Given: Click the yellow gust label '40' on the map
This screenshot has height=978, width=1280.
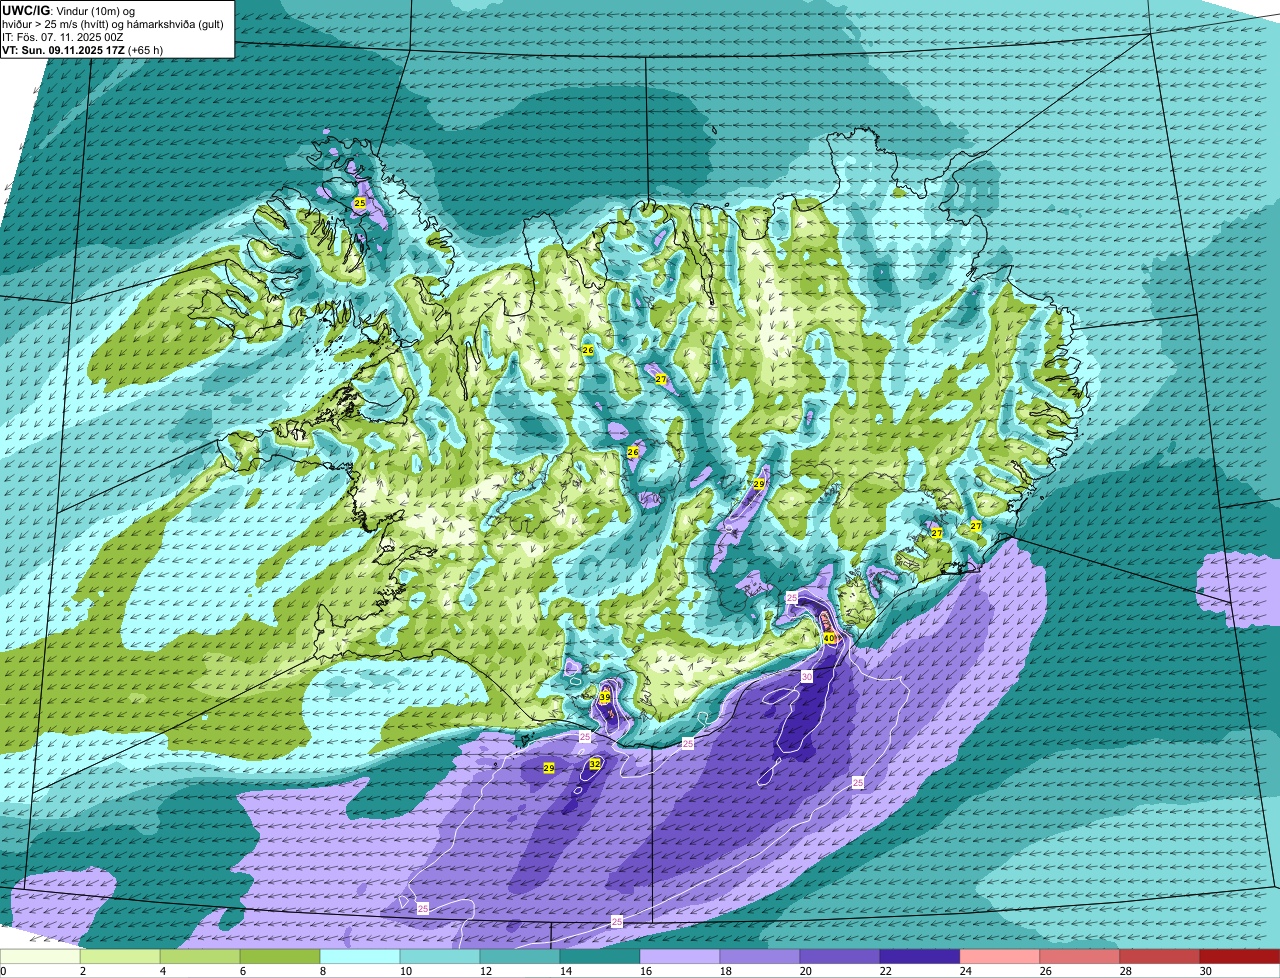Looking at the screenshot, I should [x=829, y=638].
